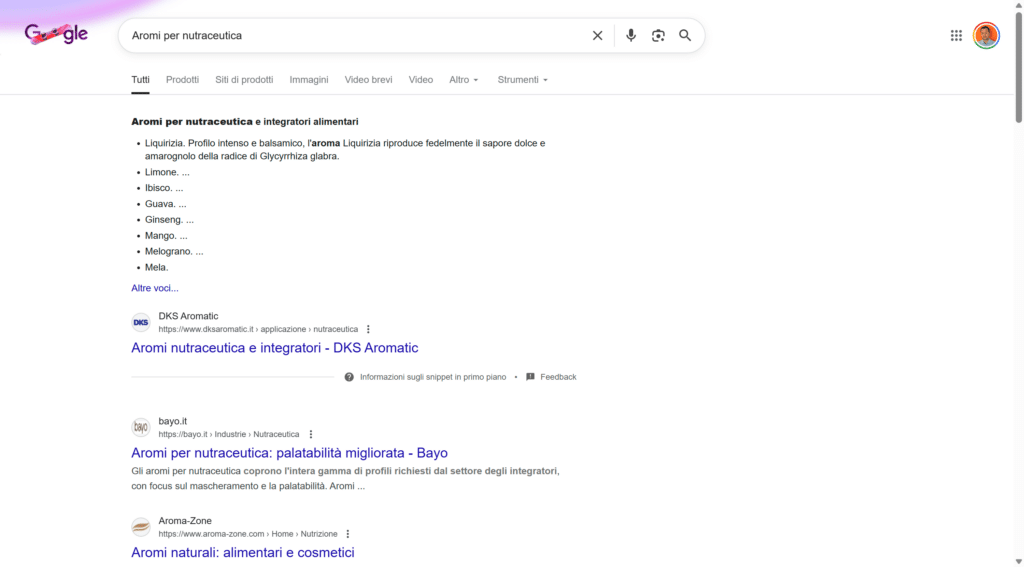This screenshot has height=567, width=1024.
Task: Open the Bayo palatabilità migliorata result
Action: (289, 453)
